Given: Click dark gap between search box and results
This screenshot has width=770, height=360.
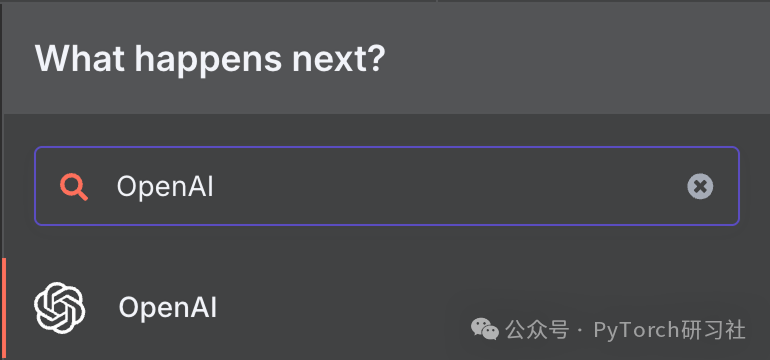Looking at the screenshot, I should coord(386,242).
